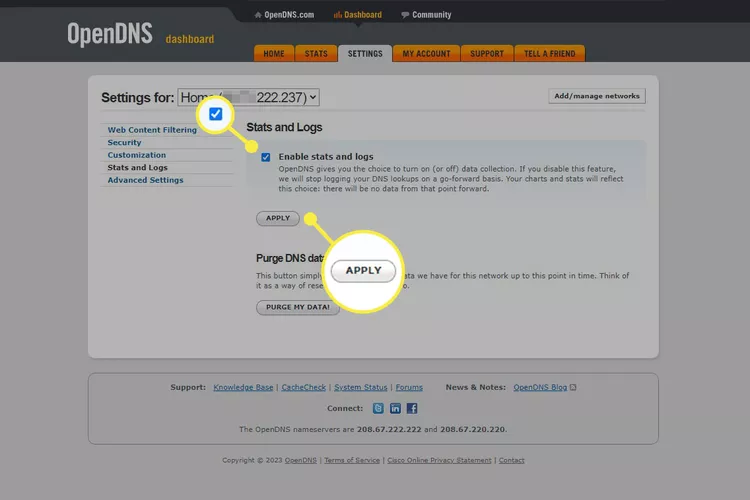Viewport: 750px width, 500px height.
Task: Toggle Enable stats and logs checkbox
Action: (266, 157)
